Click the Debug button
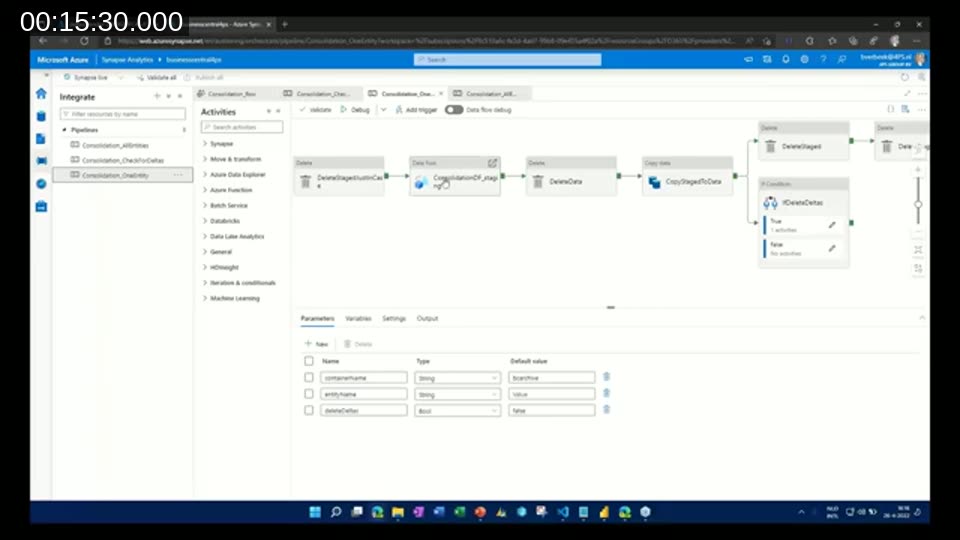Viewport: 960px width, 540px height. [355, 110]
